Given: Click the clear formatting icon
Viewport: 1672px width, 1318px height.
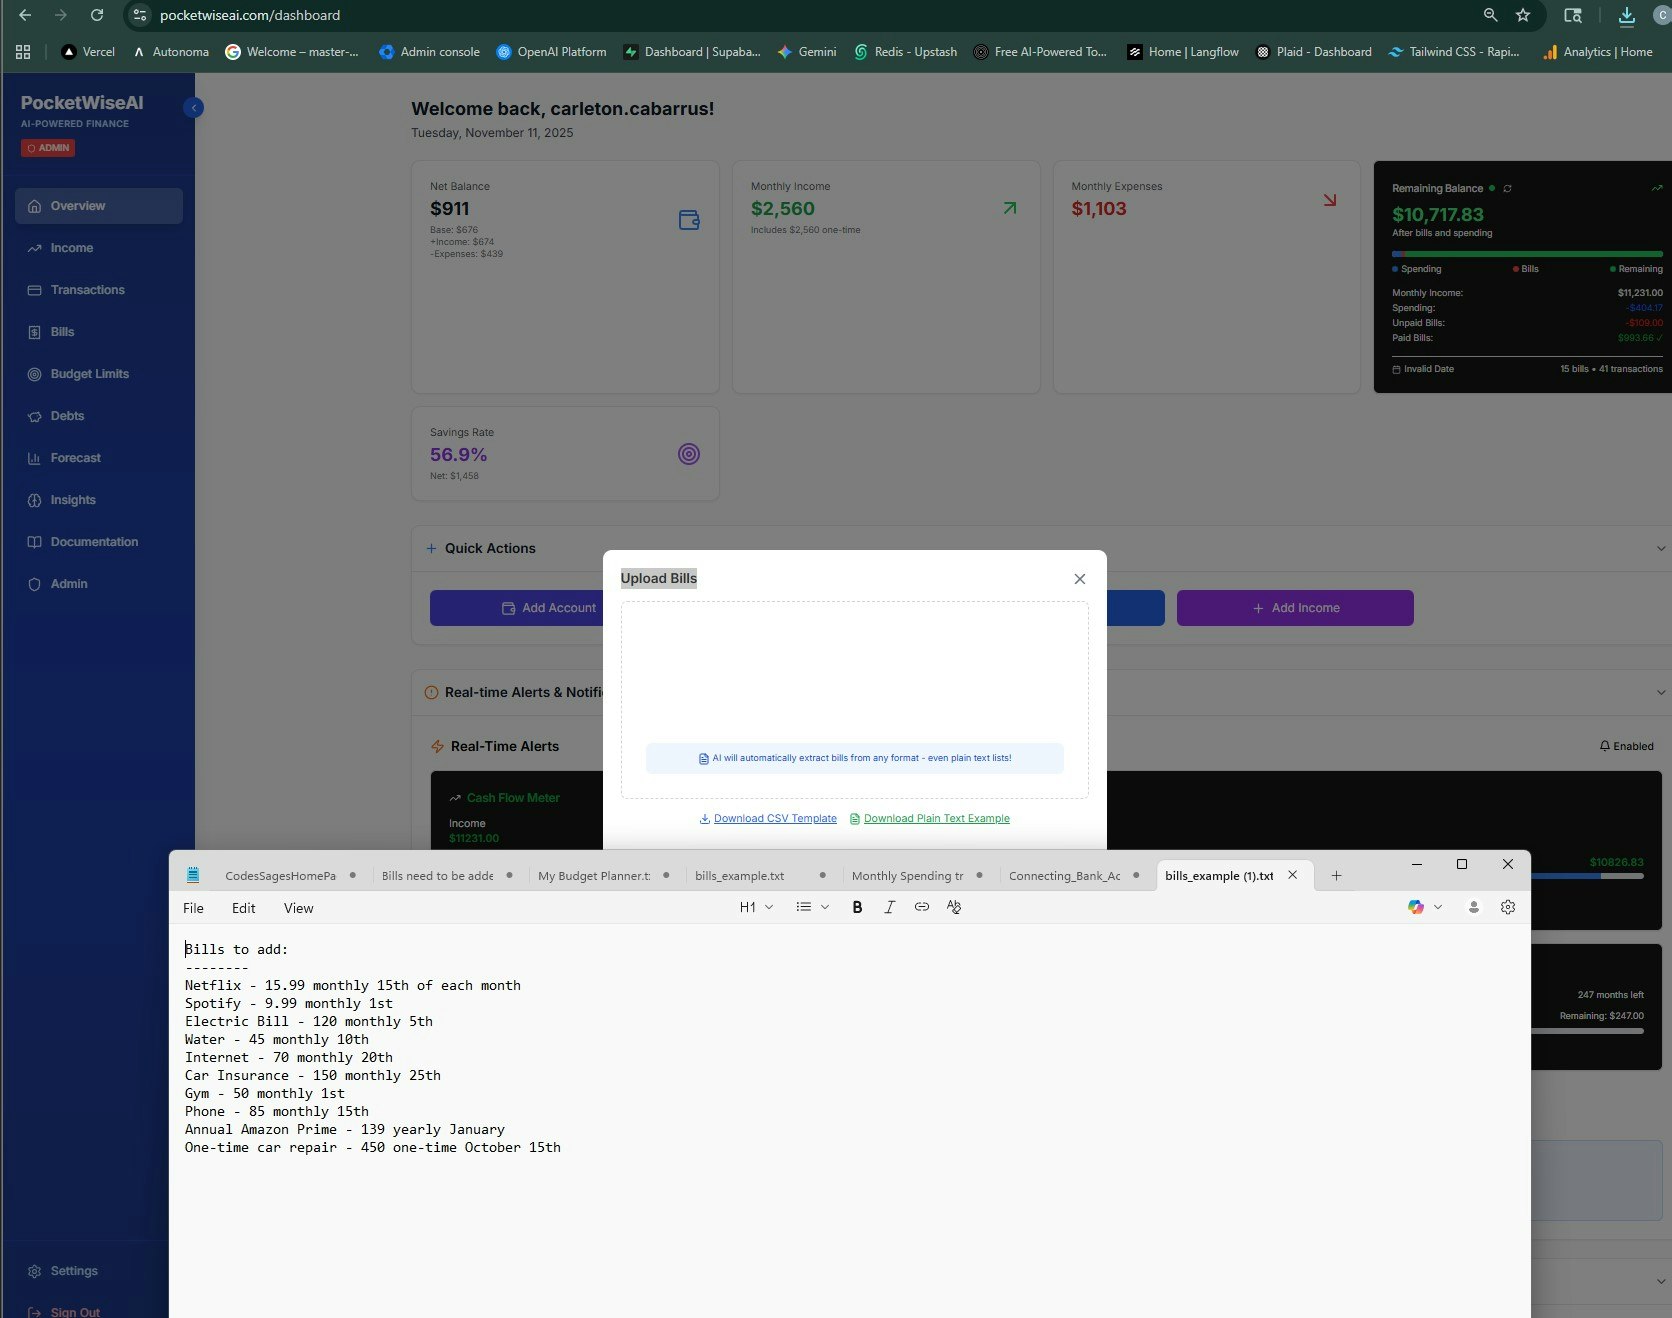Looking at the screenshot, I should point(954,907).
